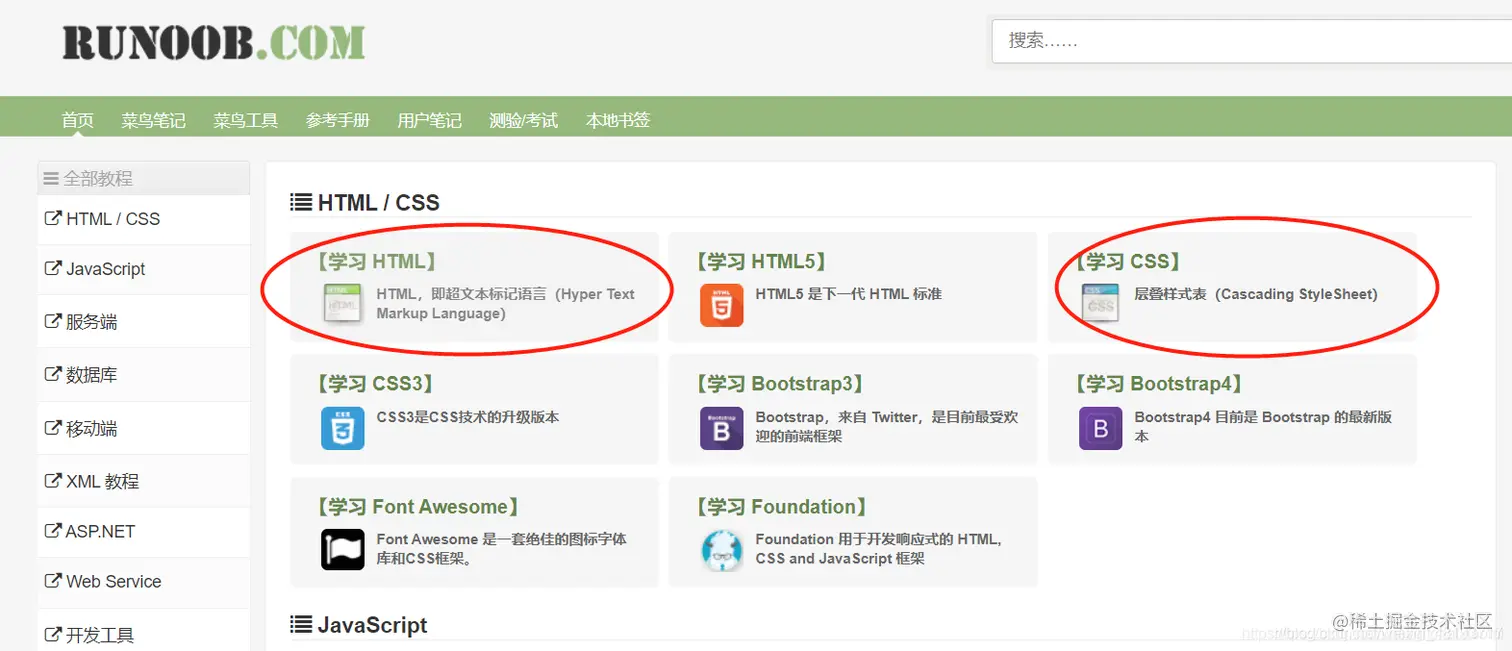Open the 【学习 CSS3】 title link

375,384
